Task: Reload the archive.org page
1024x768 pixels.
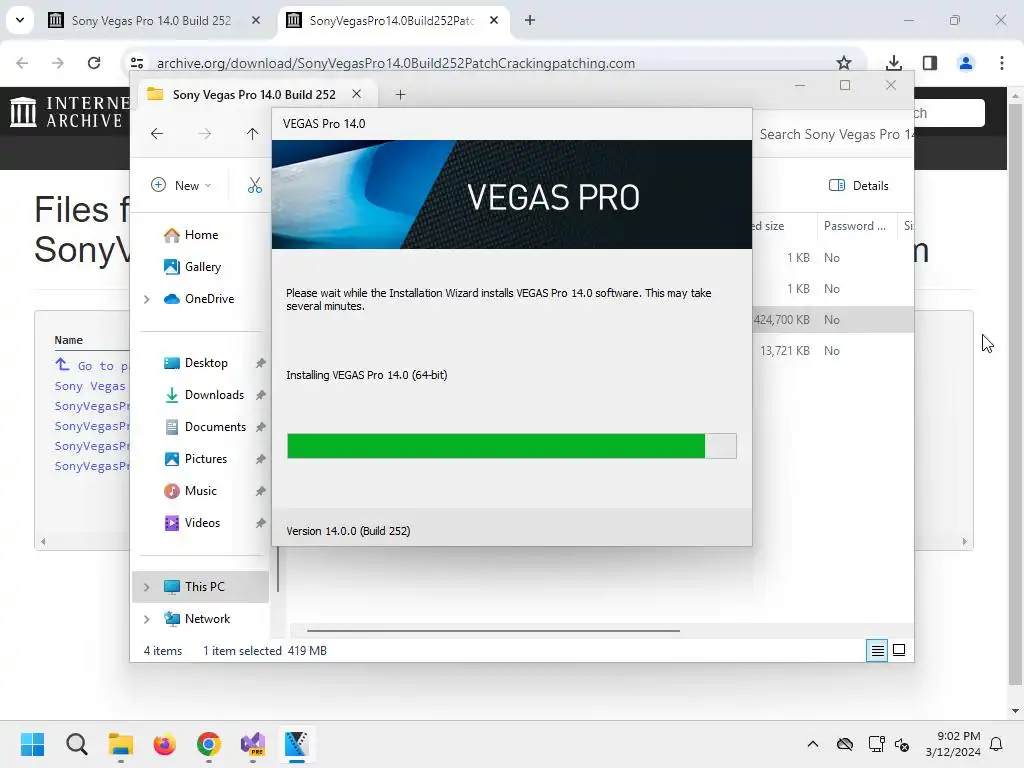Action: (94, 63)
